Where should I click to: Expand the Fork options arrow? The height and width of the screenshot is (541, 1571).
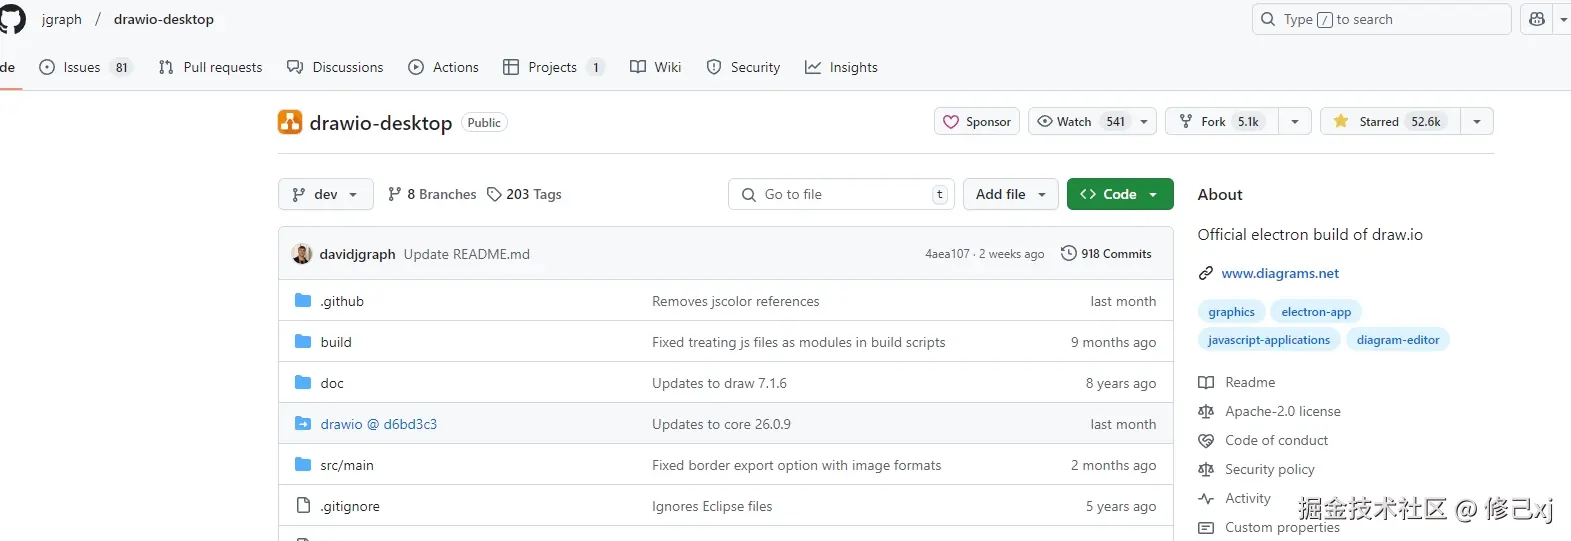point(1295,122)
